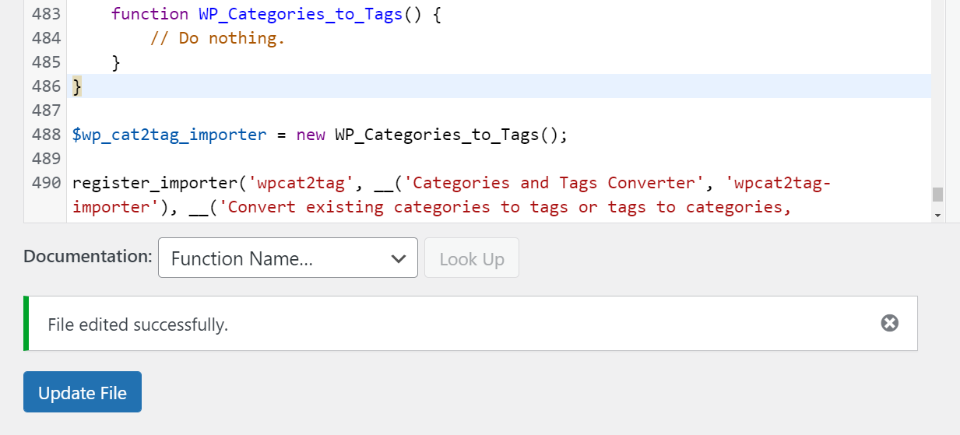Click the editor scrollbar down arrow

pos(937,215)
